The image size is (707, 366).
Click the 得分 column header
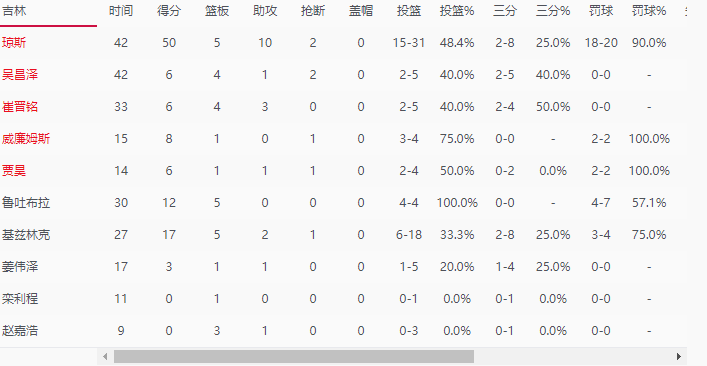[169, 11]
